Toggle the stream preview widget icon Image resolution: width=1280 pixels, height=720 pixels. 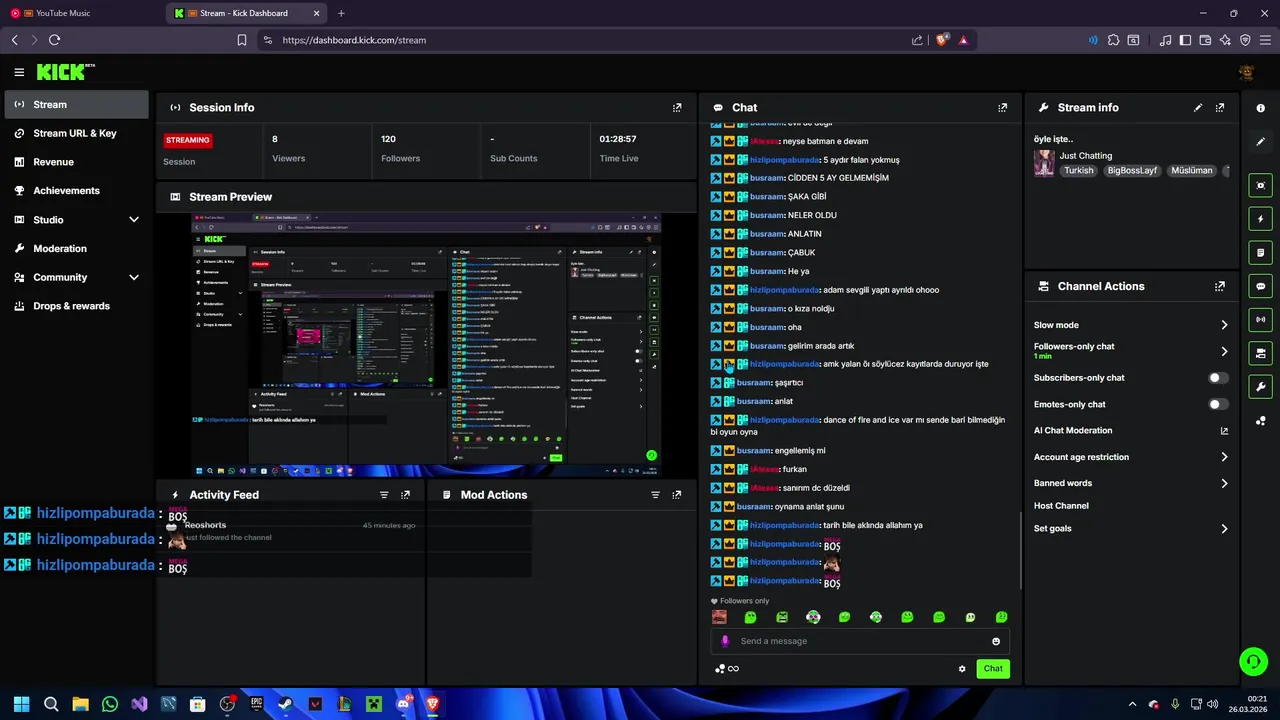[1260, 185]
